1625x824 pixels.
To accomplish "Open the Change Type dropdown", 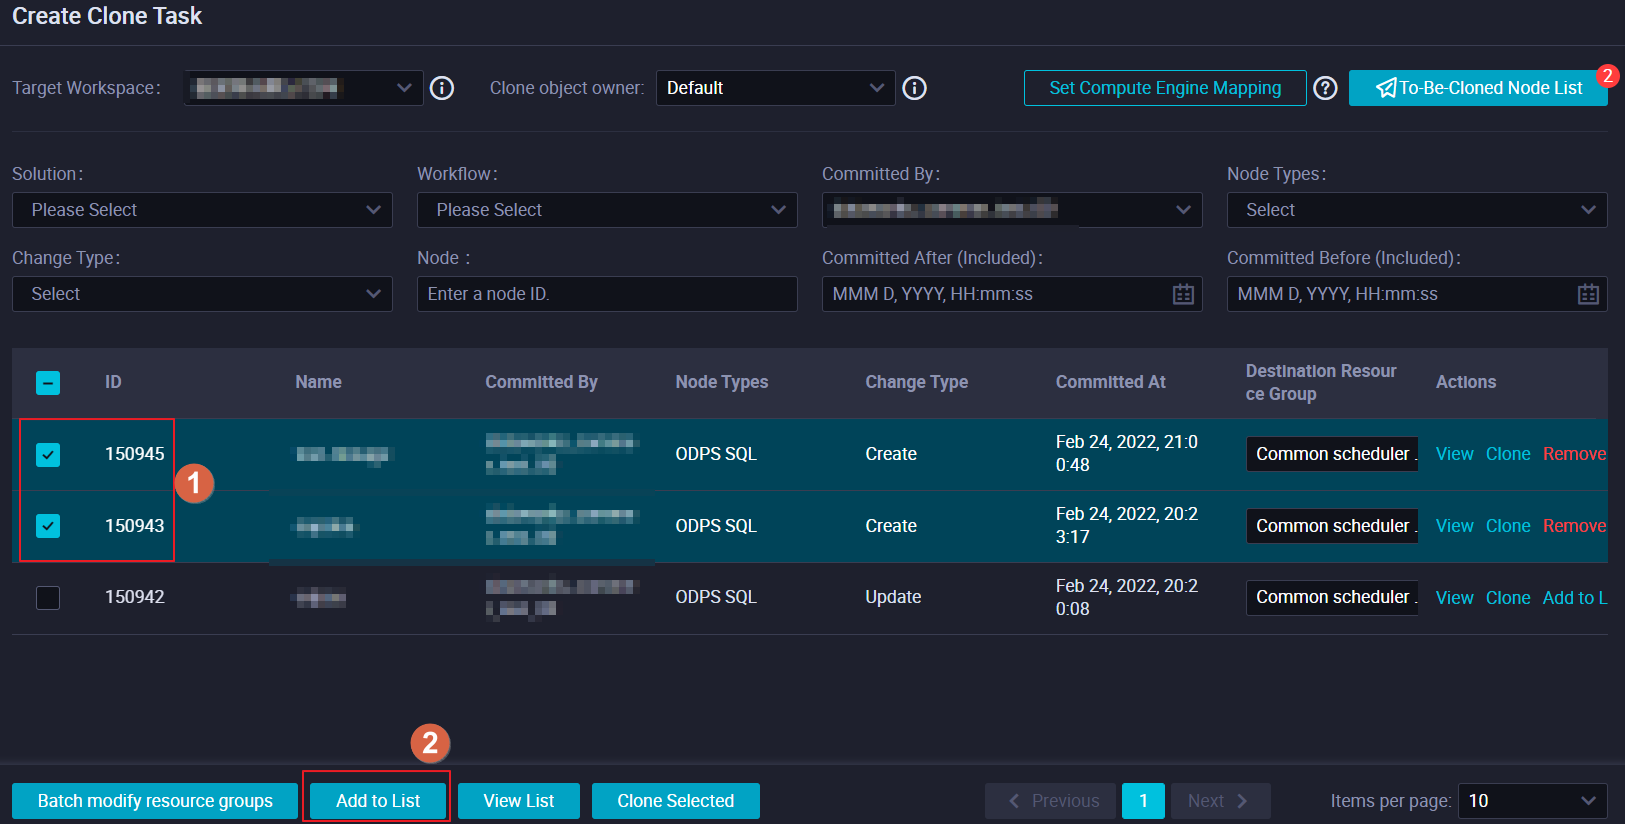I will point(202,294).
